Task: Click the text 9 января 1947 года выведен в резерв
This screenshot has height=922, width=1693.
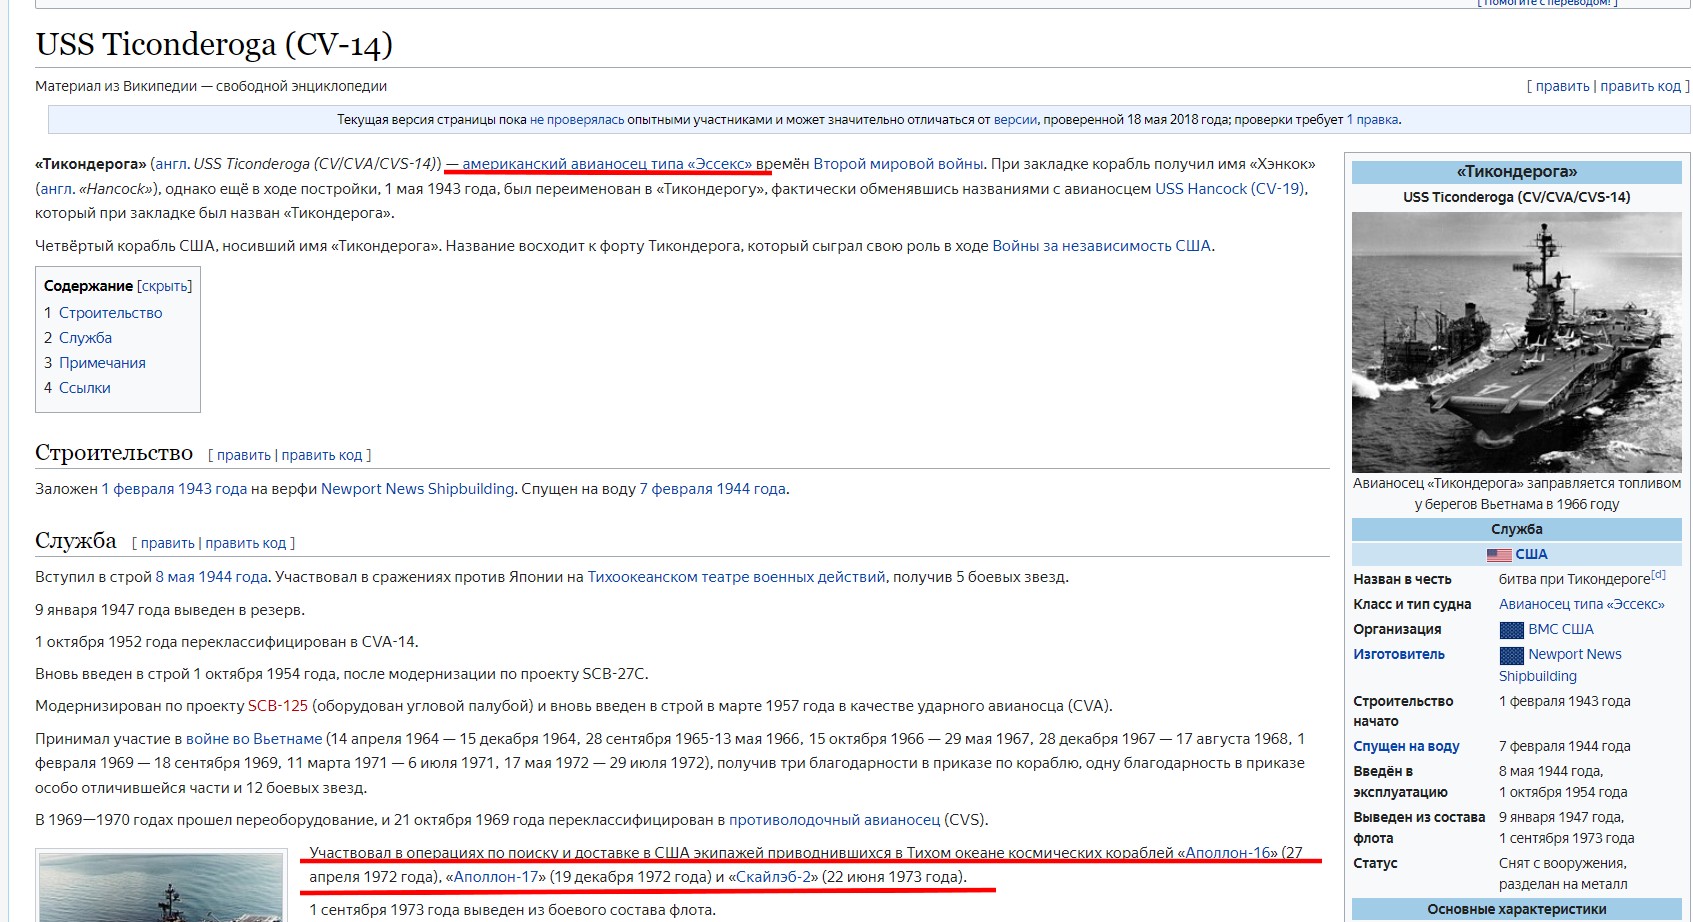Action: 170,610
